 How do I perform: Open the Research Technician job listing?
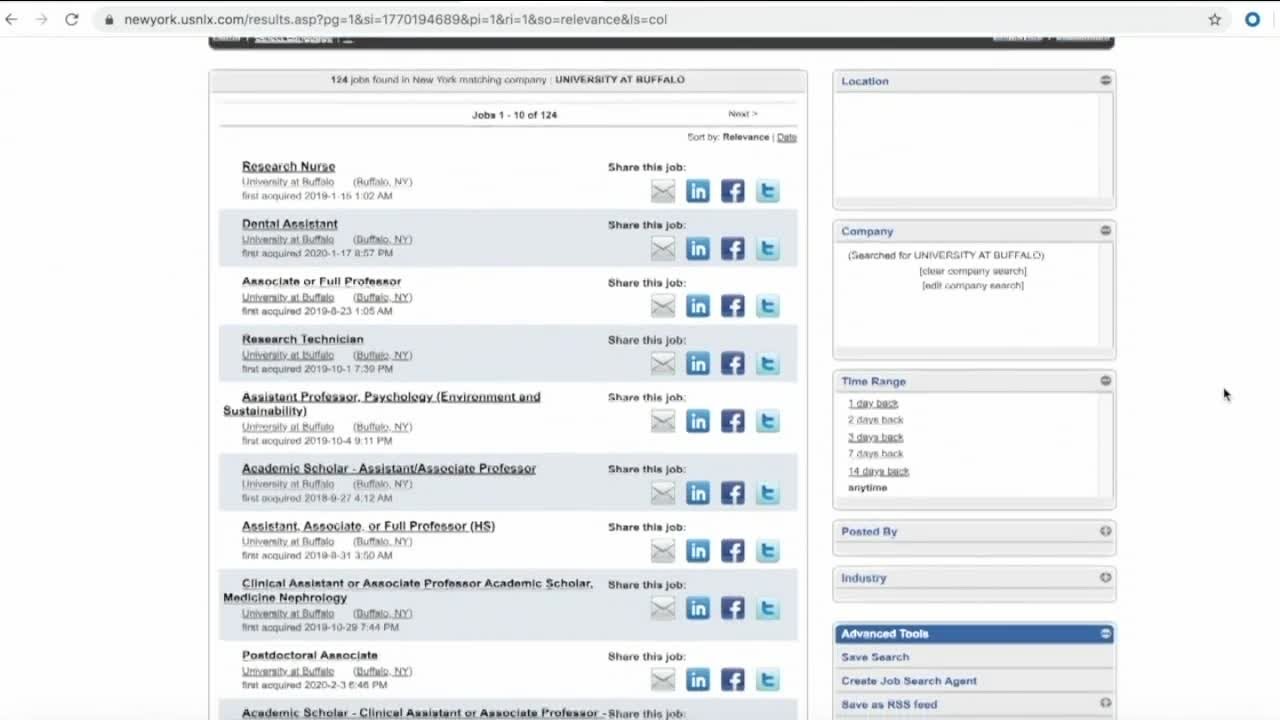(x=303, y=339)
